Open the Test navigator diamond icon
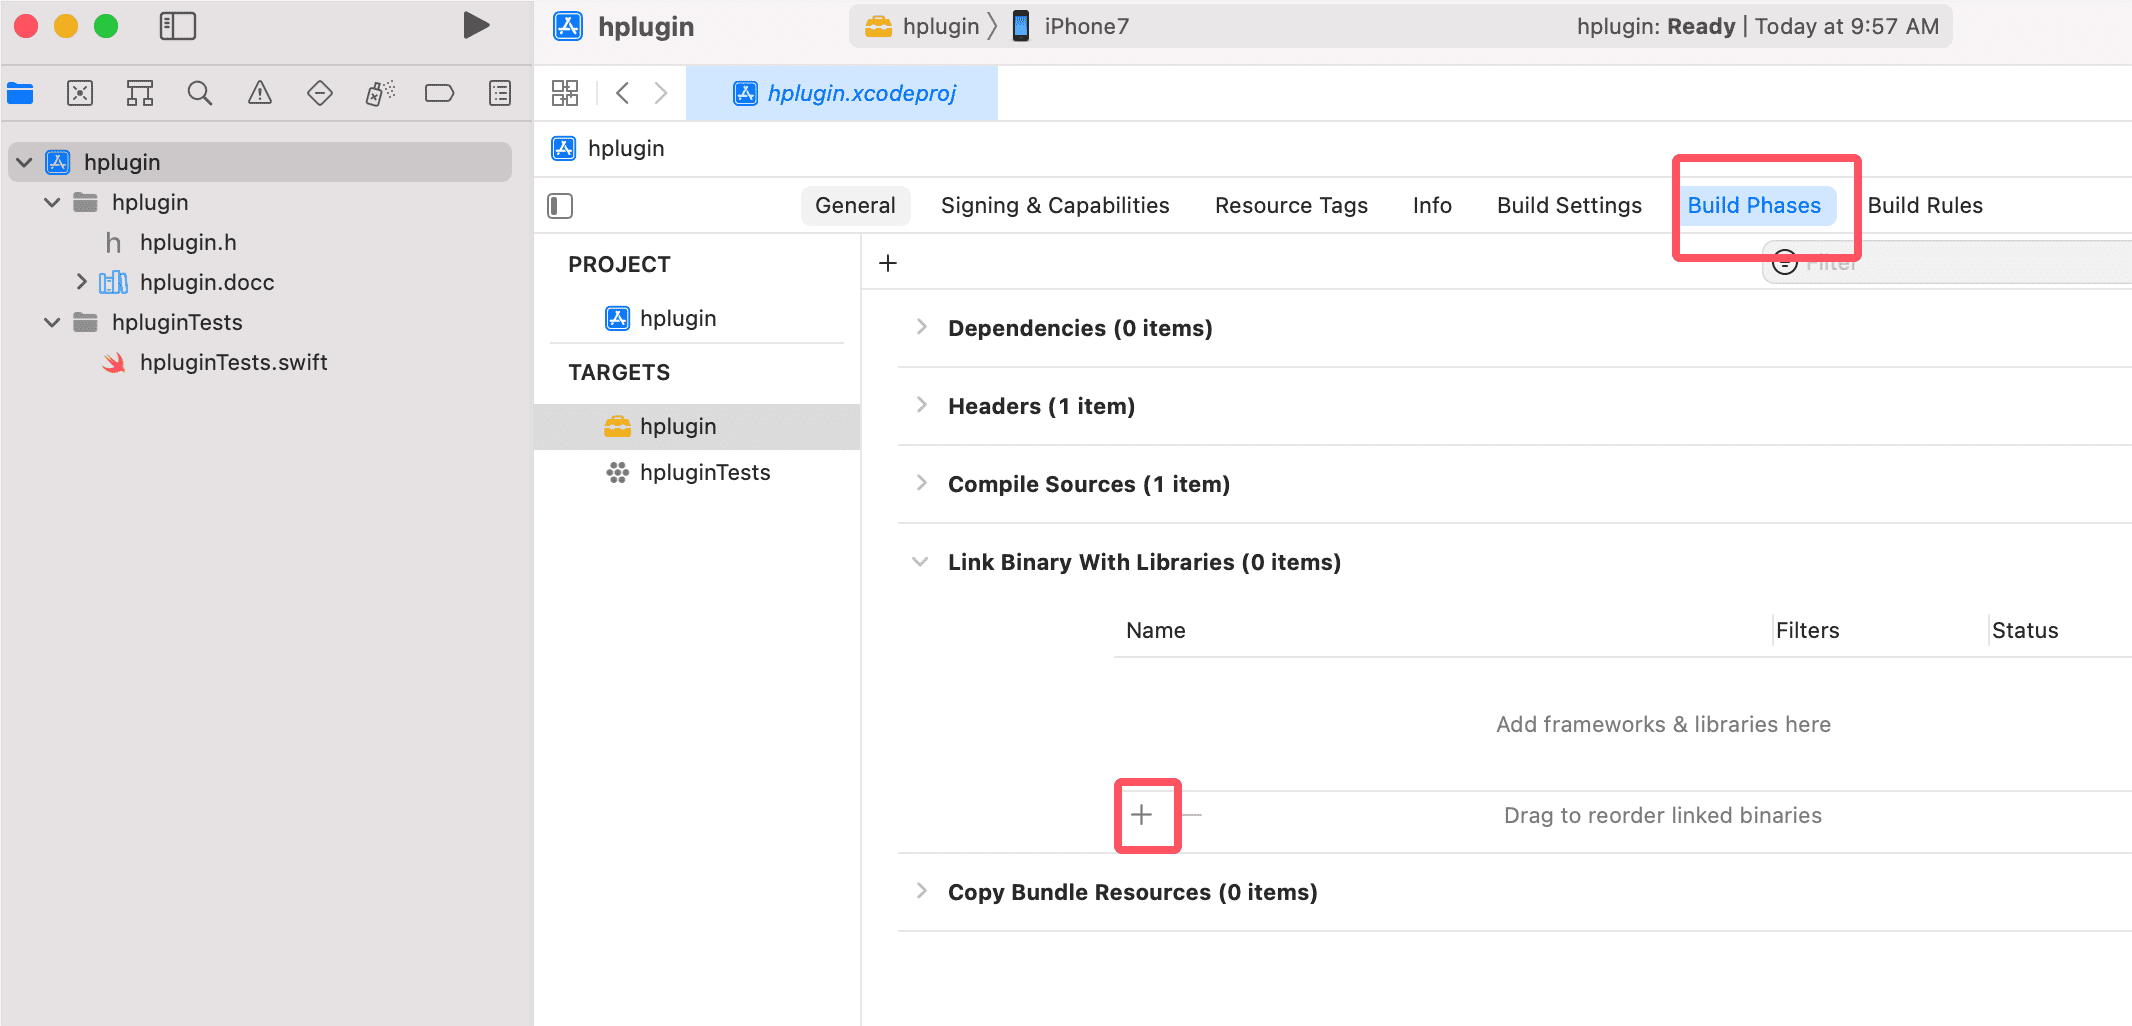Viewport: 2132px width, 1026px height. (x=320, y=93)
